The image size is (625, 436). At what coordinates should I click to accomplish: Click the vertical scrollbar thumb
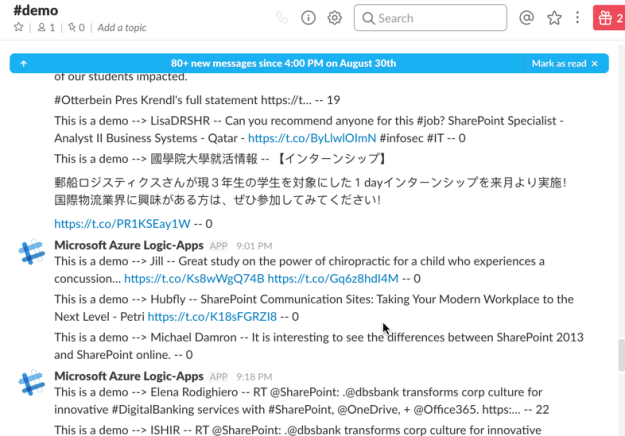pyautogui.click(x=621, y=355)
